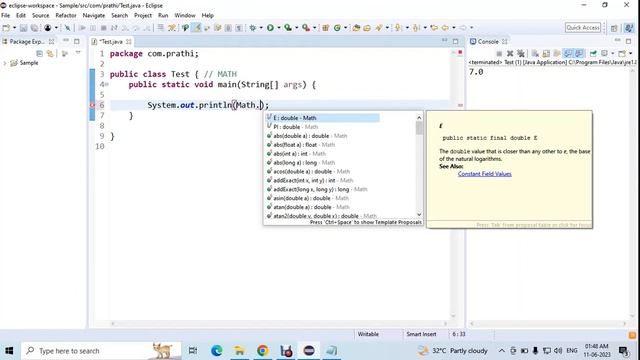Click the proposal list scrollbar thumb

click(x=419, y=128)
